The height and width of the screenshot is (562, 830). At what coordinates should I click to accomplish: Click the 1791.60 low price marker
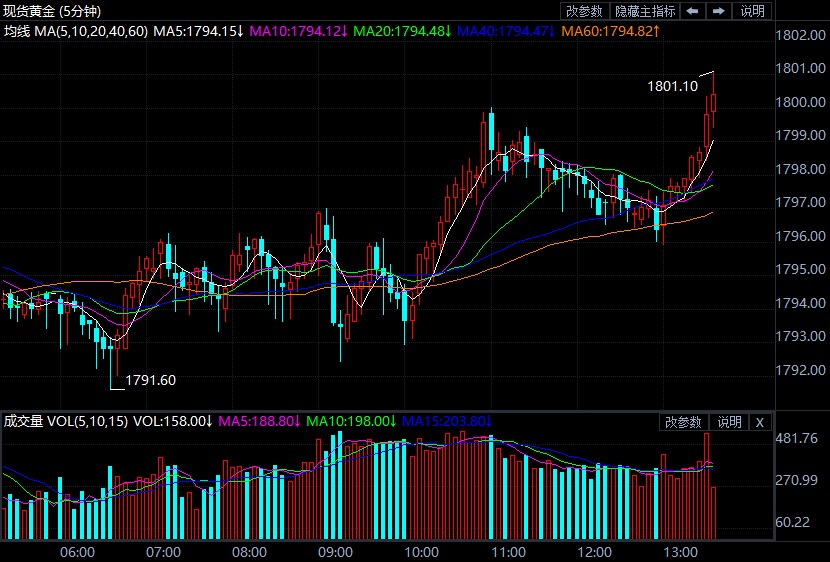[150, 380]
